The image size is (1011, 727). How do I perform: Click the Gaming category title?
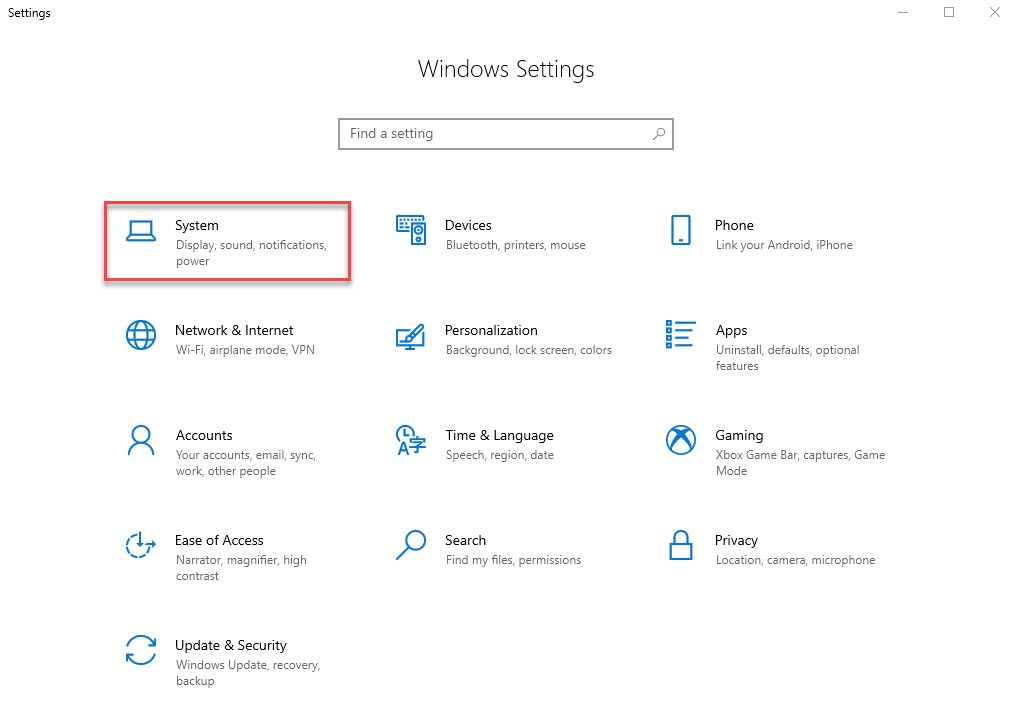739,435
